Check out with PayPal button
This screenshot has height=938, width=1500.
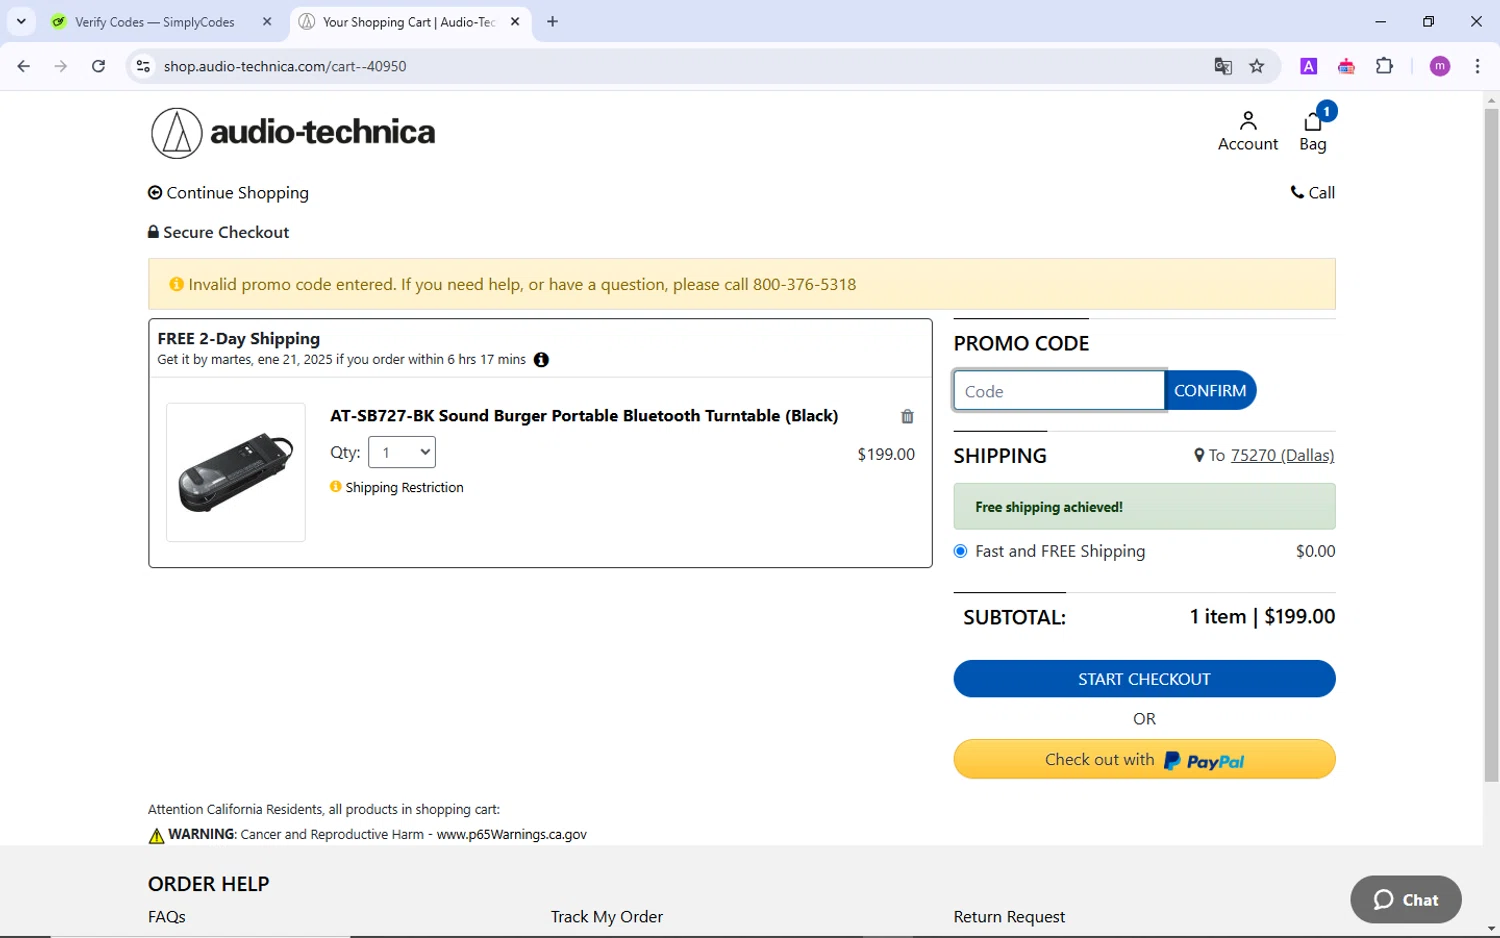tap(1144, 759)
